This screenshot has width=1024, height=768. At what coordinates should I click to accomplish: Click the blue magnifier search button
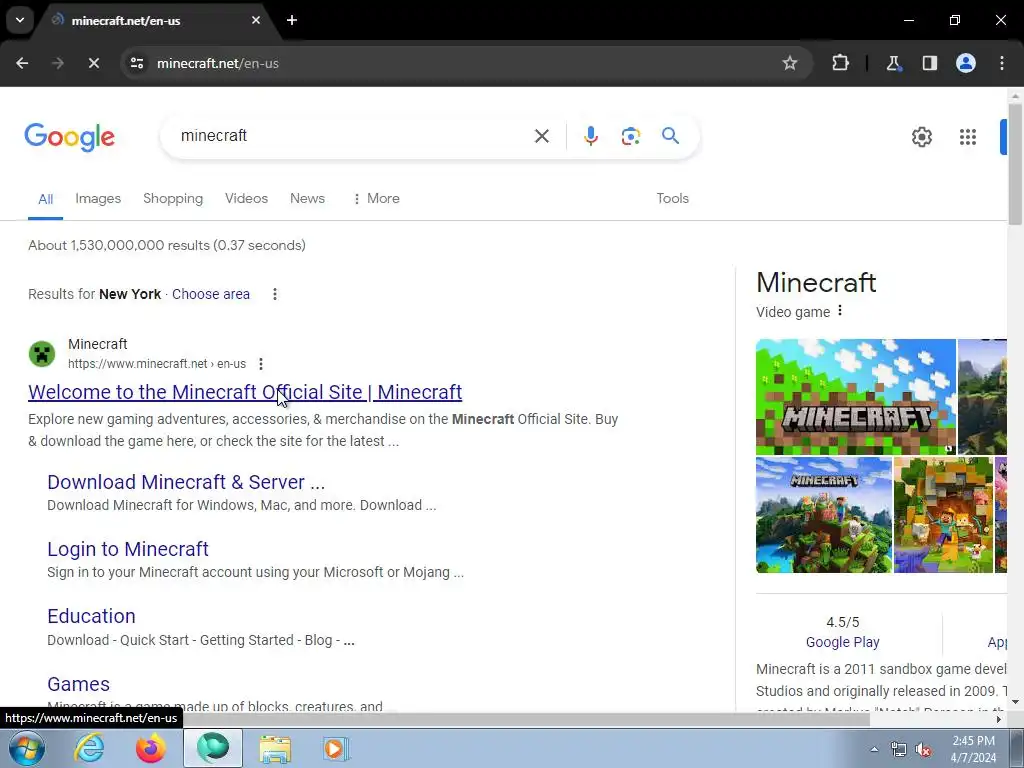(670, 136)
